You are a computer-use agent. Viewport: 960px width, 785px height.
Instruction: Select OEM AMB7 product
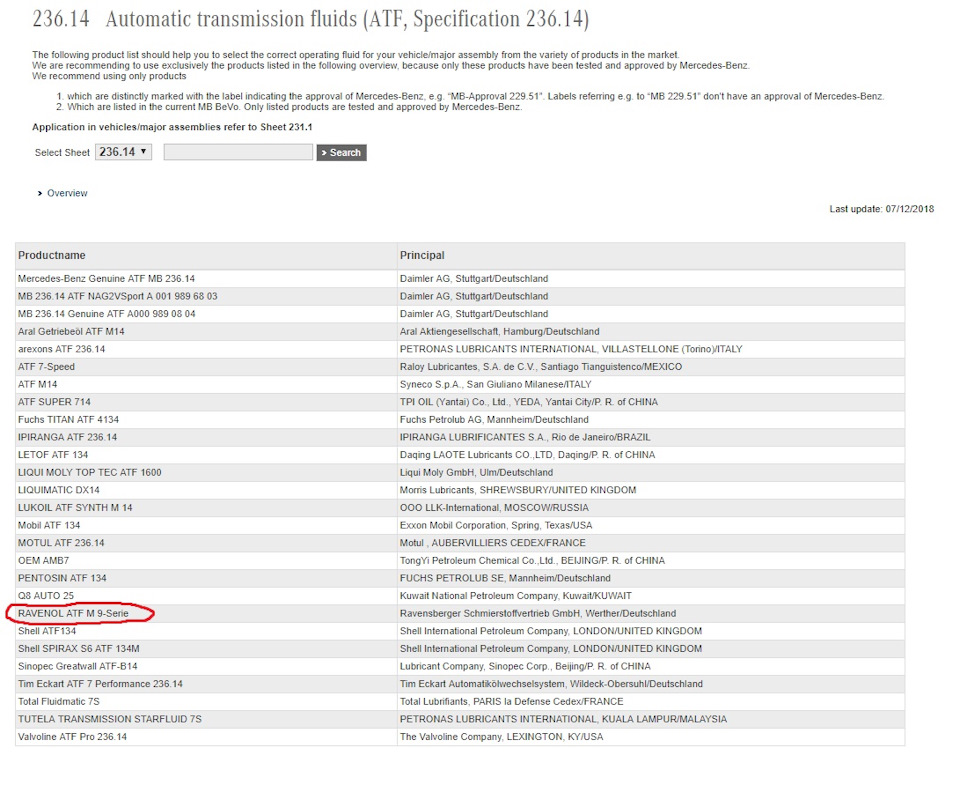click(x=43, y=561)
